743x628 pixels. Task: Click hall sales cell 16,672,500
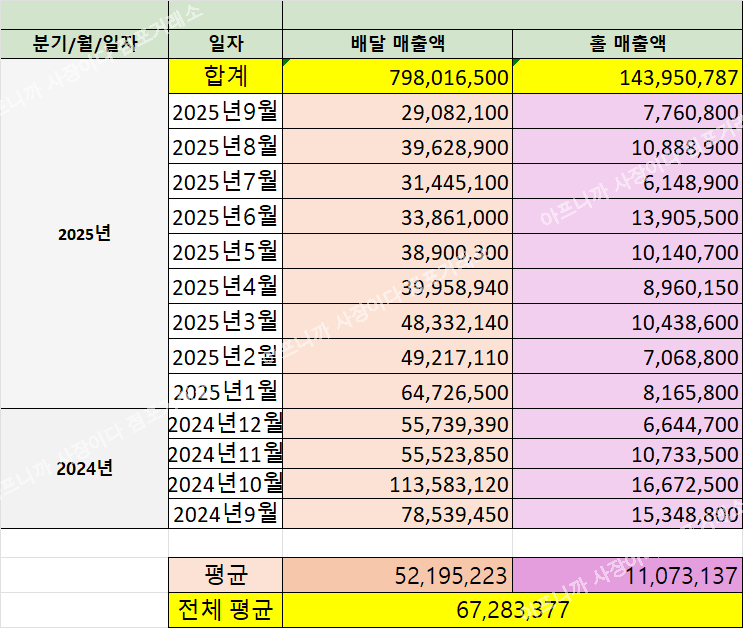pyautogui.click(x=627, y=485)
